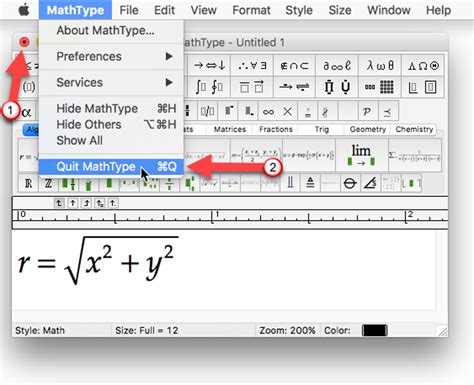Open the logical symbols palette with ∴∀∃

tap(252, 65)
